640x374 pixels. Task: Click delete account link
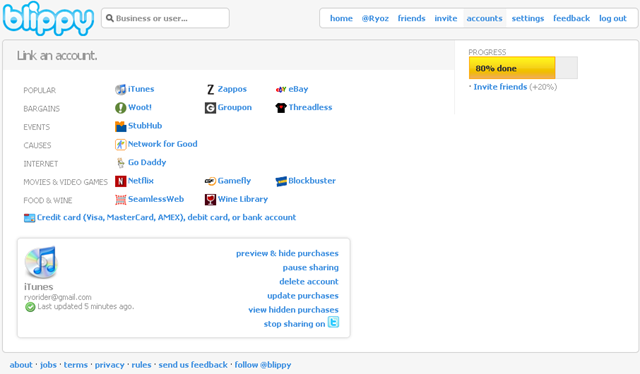tap(309, 282)
